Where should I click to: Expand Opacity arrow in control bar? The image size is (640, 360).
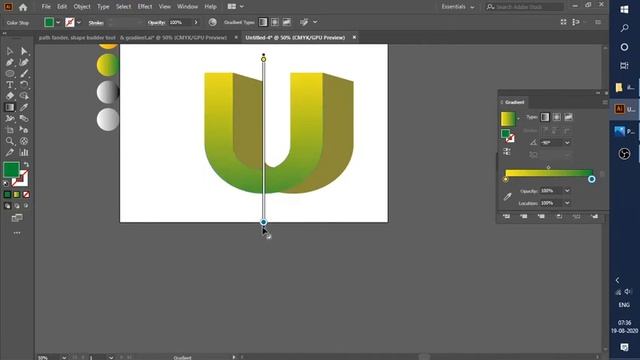196,22
